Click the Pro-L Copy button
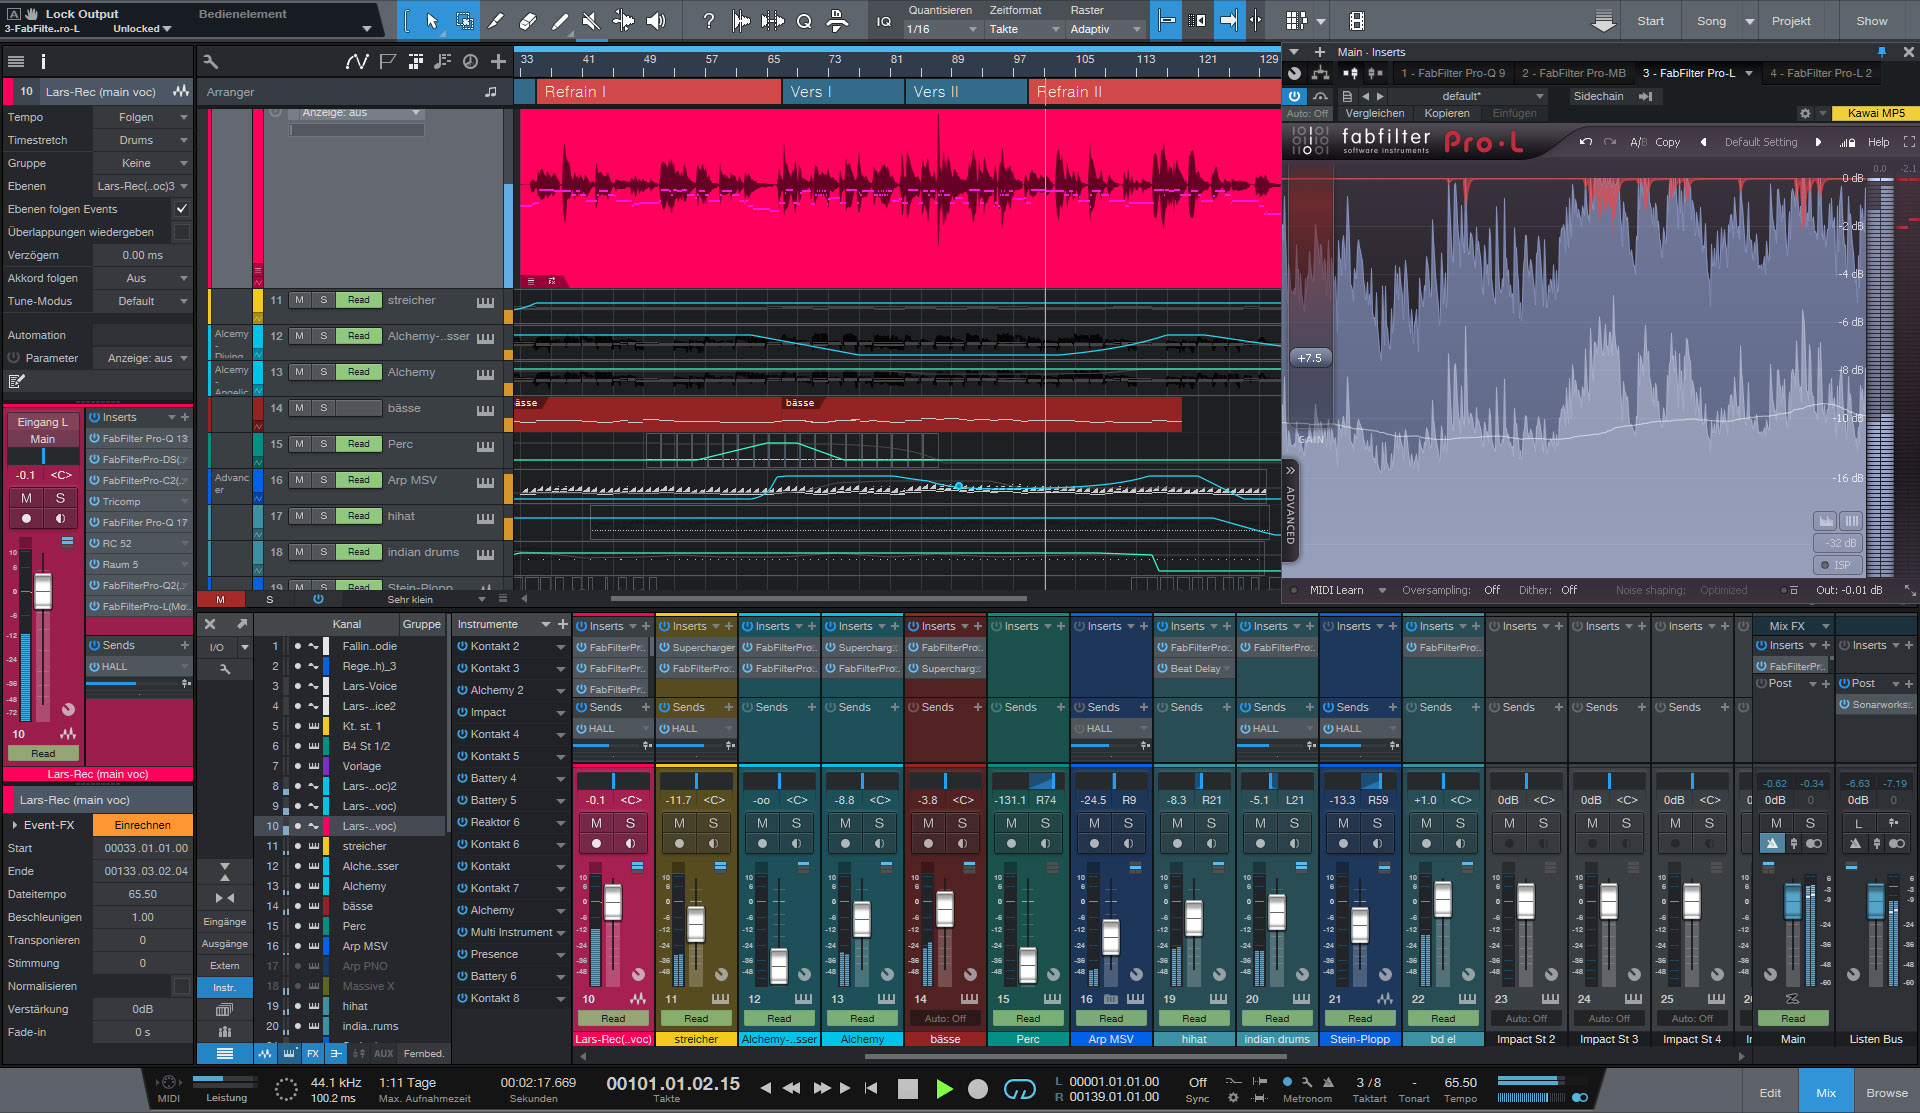This screenshot has height=1113, width=1920. coord(1667,142)
